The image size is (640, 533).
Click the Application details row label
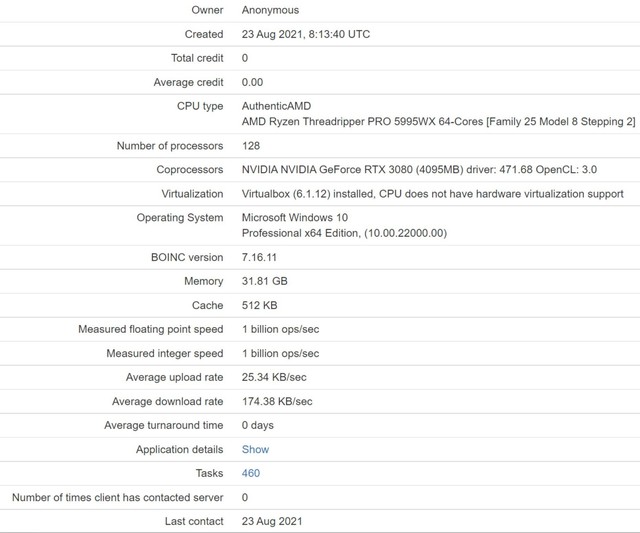click(180, 450)
